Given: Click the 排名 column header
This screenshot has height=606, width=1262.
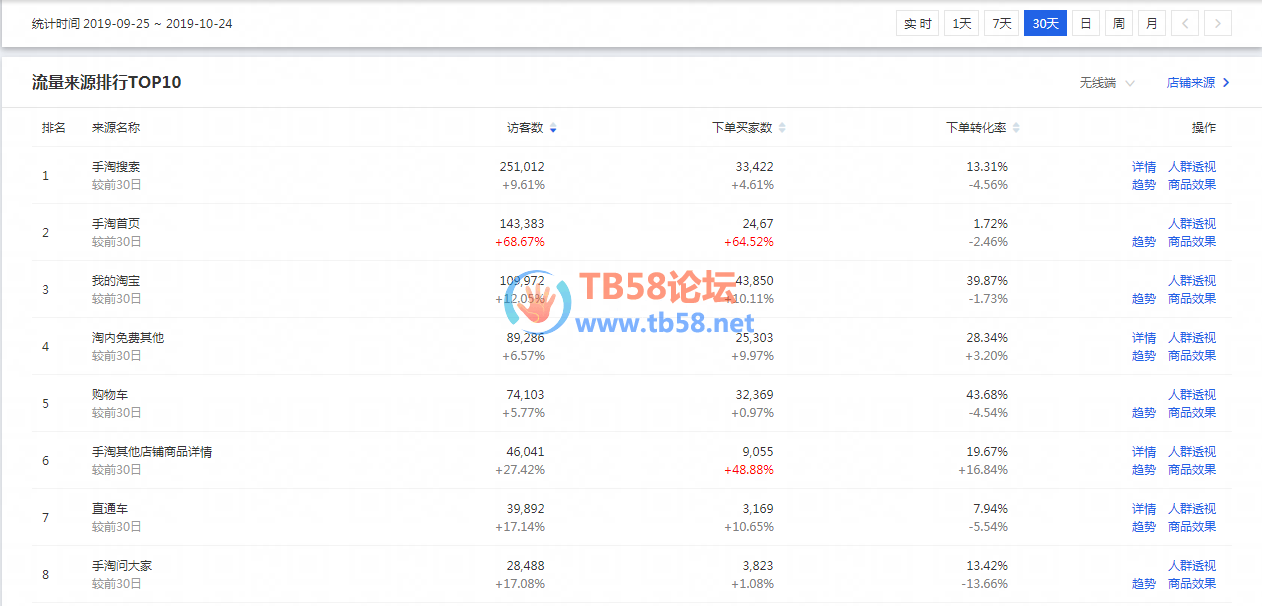Looking at the screenshot, I should [54, 128].
